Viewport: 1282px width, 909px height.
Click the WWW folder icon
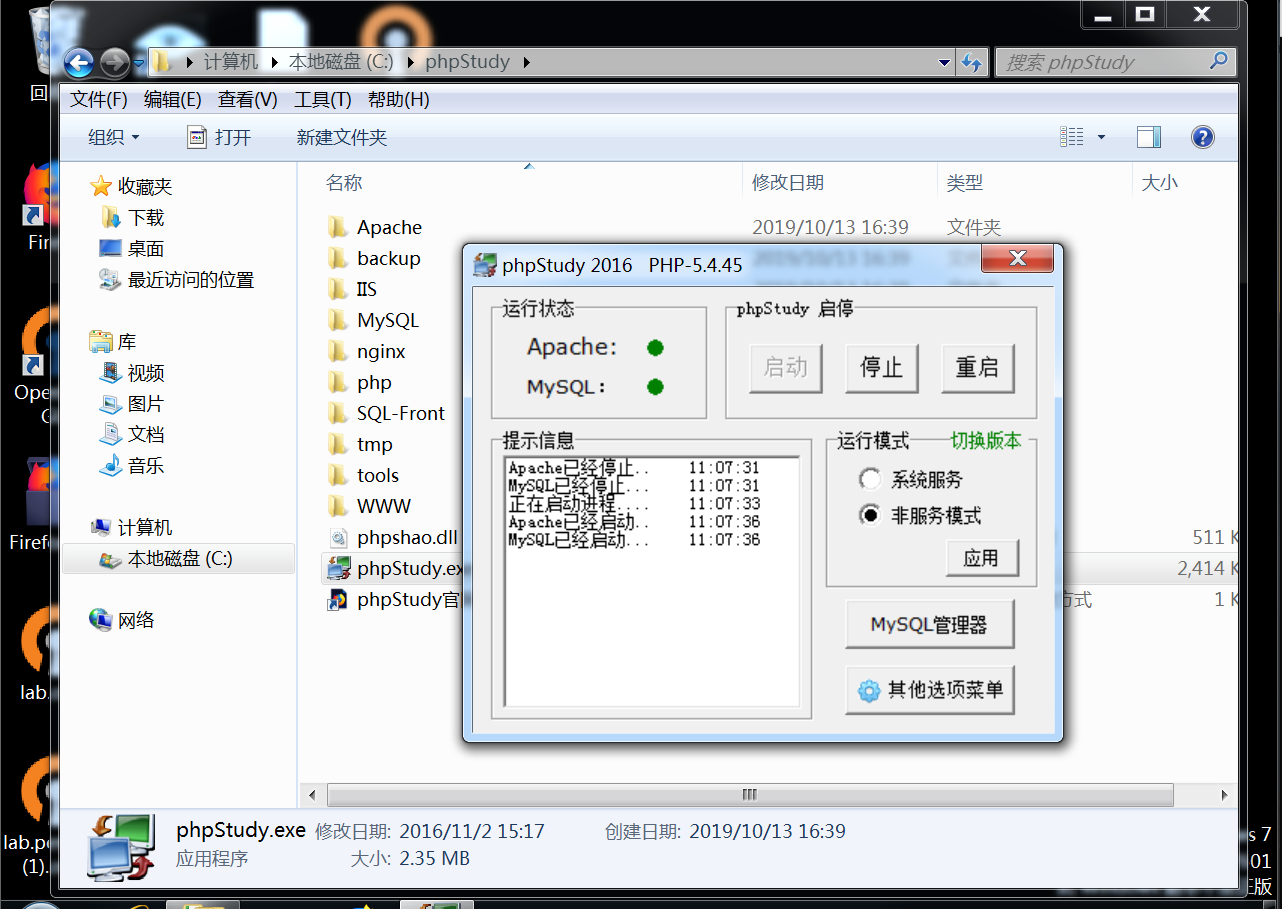[338, 506]
